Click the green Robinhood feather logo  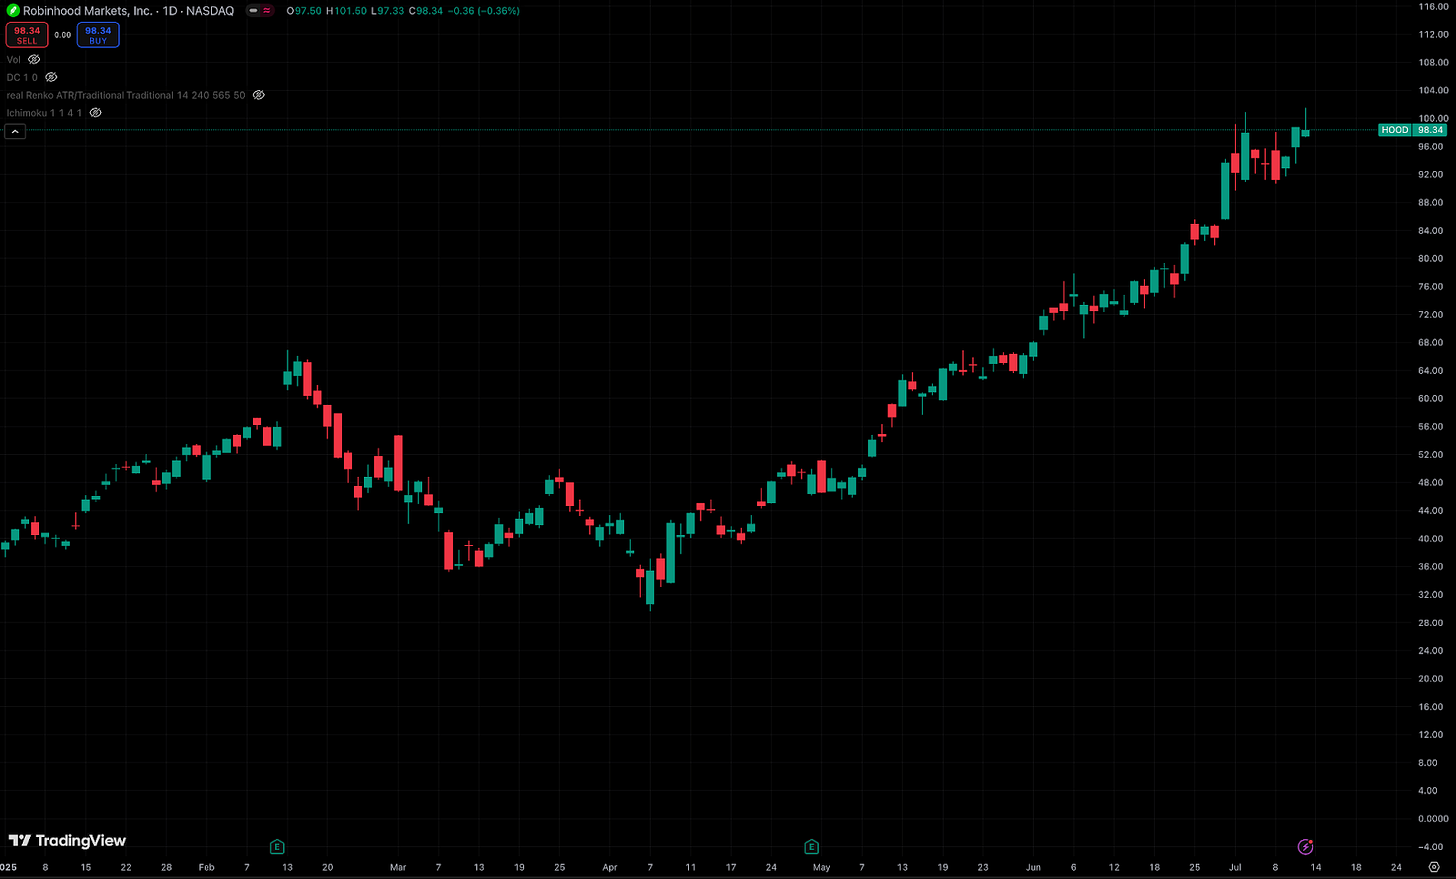(12, 11)
